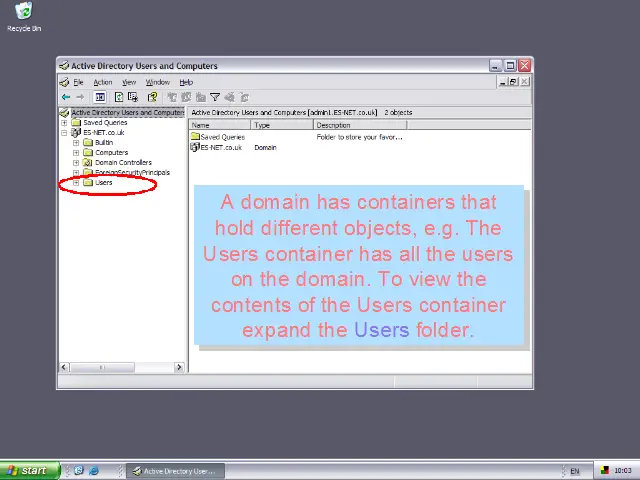Select Domain Controllers in tree

123,162
